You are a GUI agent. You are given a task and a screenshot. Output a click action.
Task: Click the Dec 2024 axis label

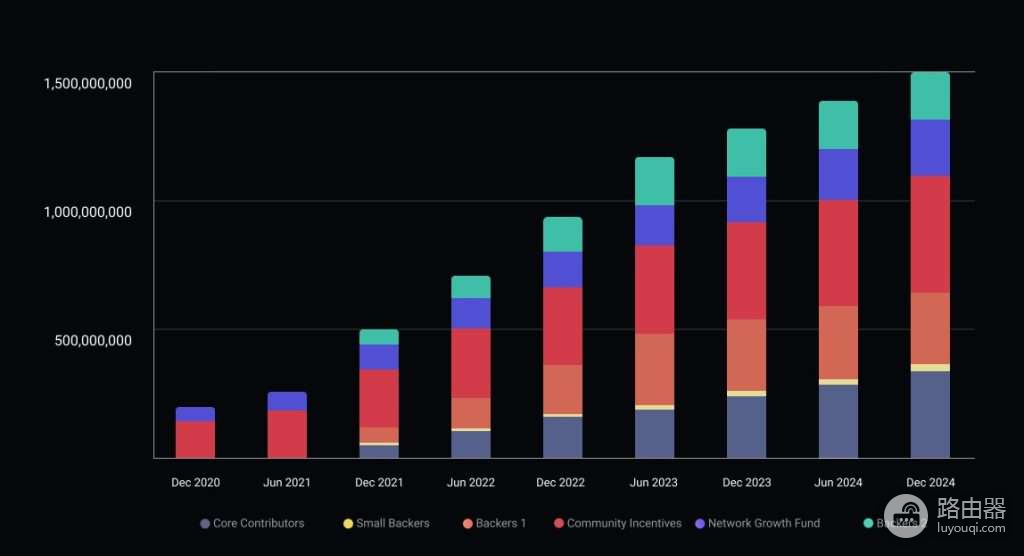pos(930,482)
